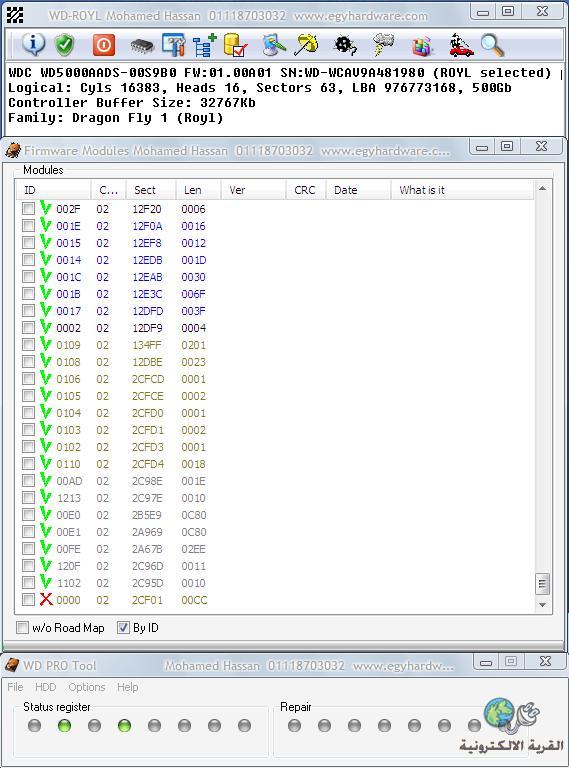The width and height of the screenshot is (569, 768).
Task: Sort modules by Sect column header
Action: point(150,190)
